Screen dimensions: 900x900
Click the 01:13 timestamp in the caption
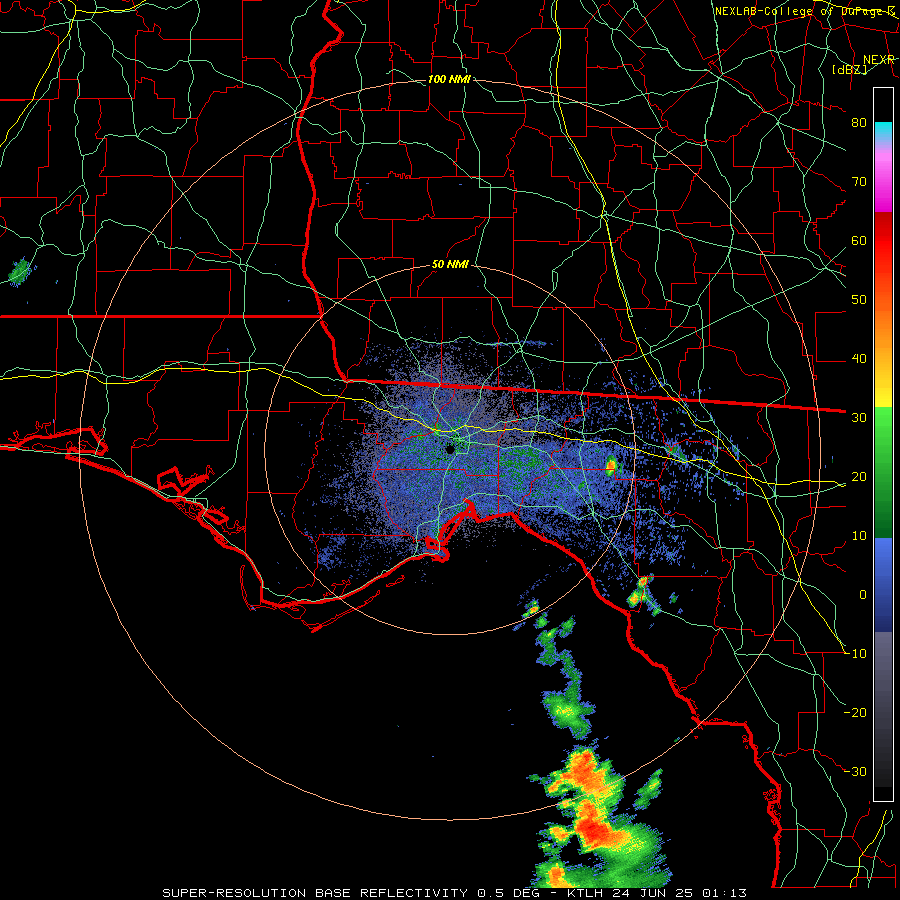pyautogui.click(x=726, y=893)
